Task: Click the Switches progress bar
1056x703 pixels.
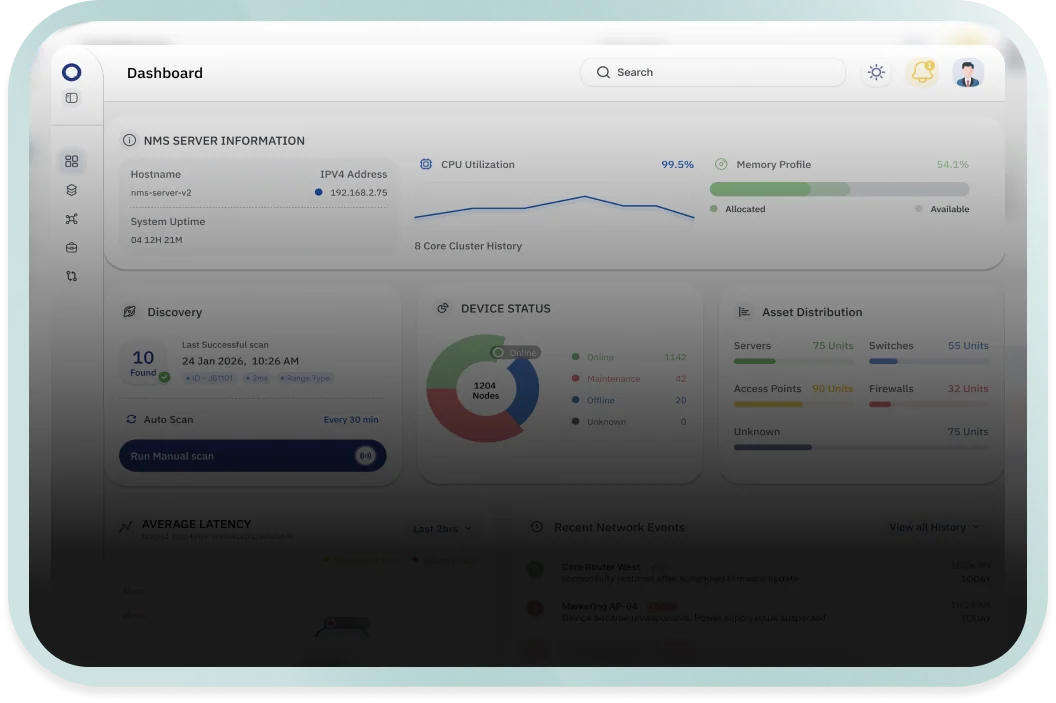Action: pos(929,362)
